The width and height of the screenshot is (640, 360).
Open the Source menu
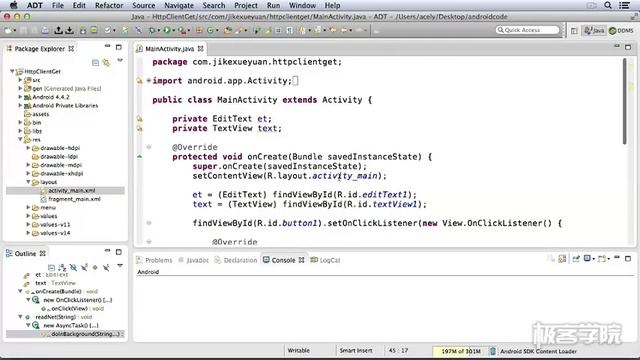tap(143, 5)
